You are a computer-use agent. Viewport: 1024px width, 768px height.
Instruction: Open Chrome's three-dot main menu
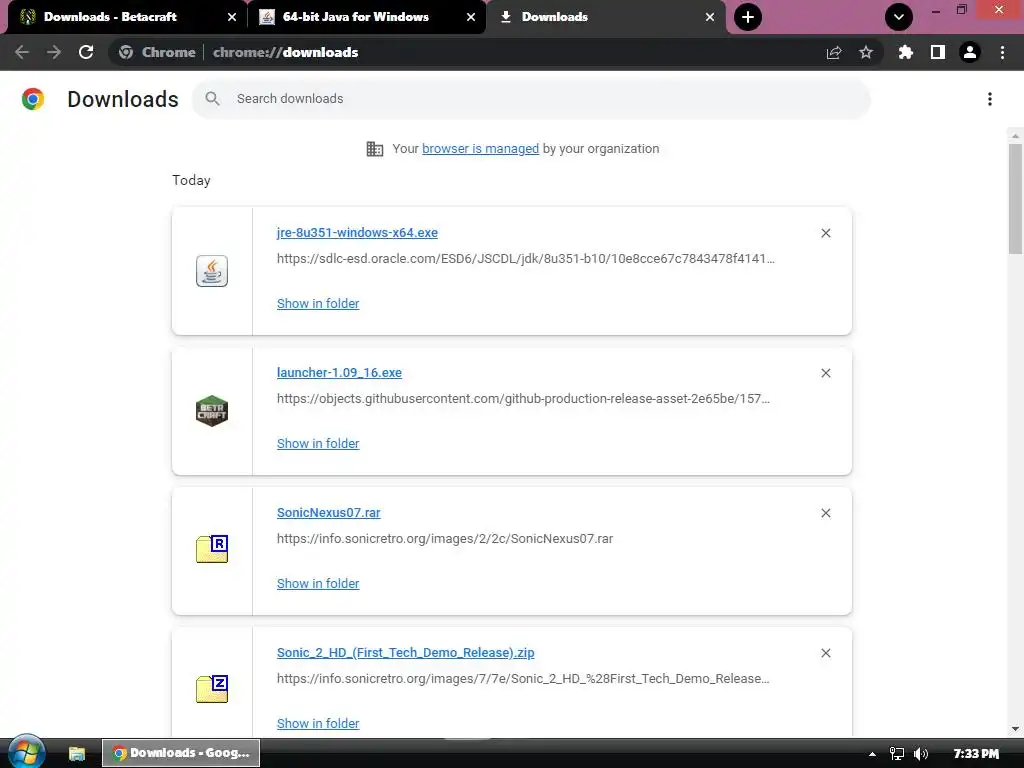click(x=1002, y=52)
